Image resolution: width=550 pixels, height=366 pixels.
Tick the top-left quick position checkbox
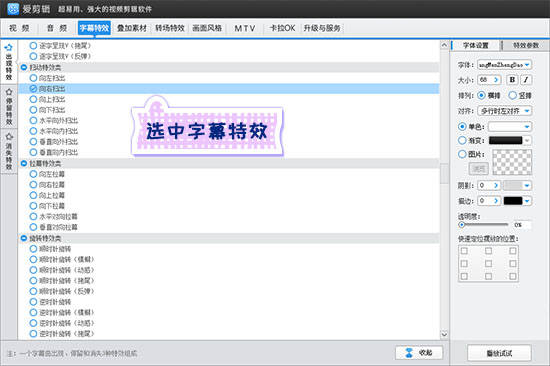[464, 251]
